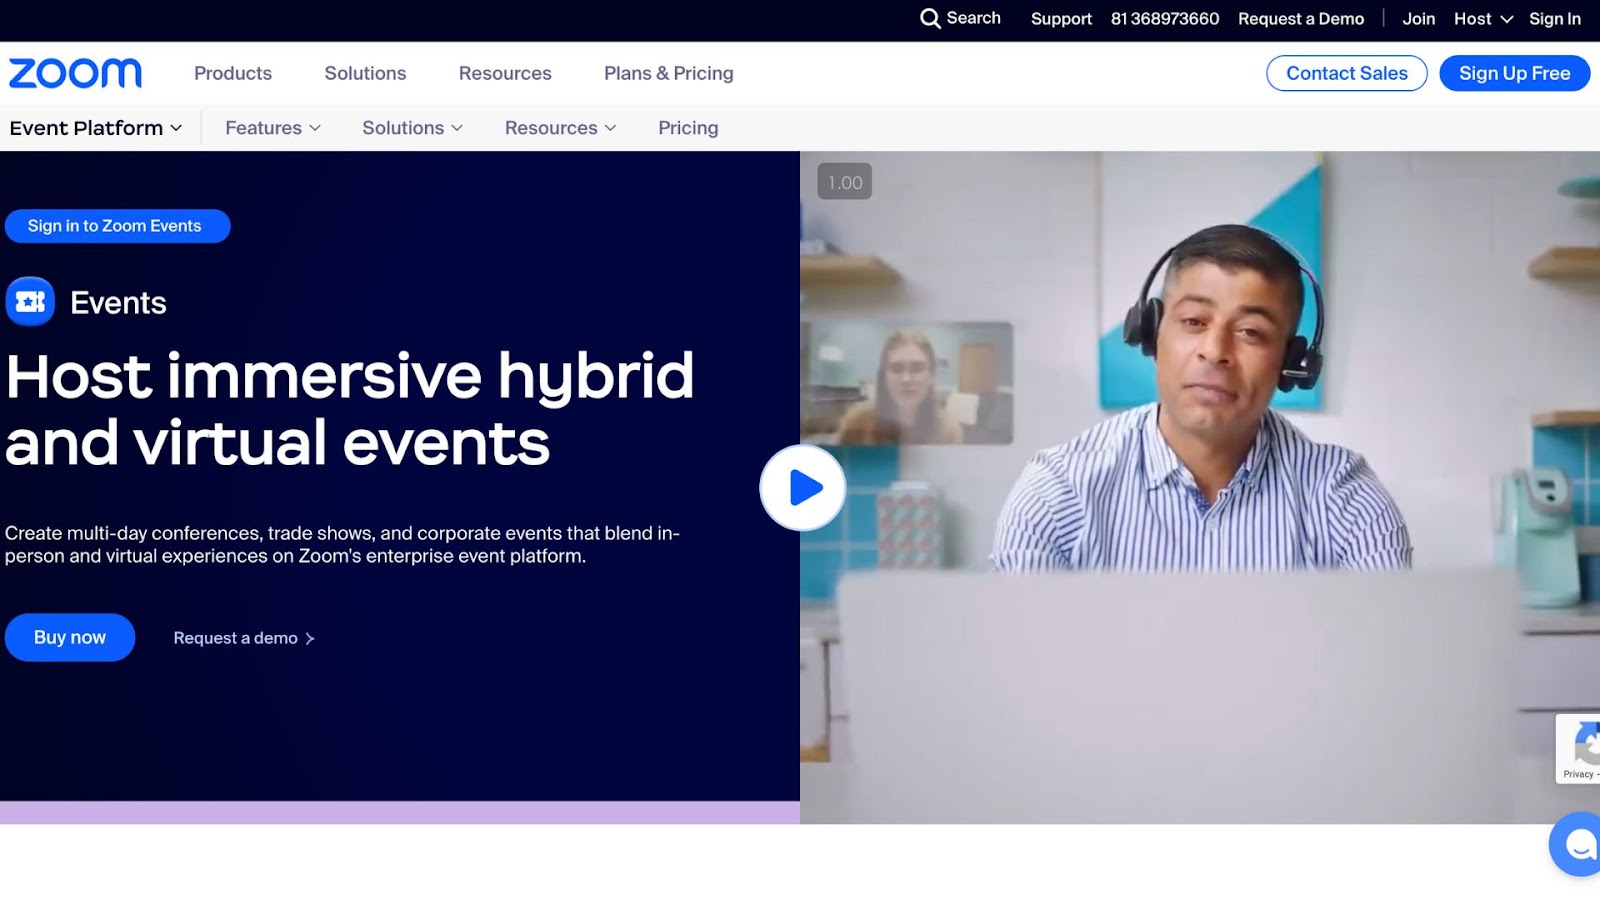Image resolution: width=1600 pixels, height=900 pixels.
Task: Open the Event Platform Pricing page
Action: pos(688,128)
